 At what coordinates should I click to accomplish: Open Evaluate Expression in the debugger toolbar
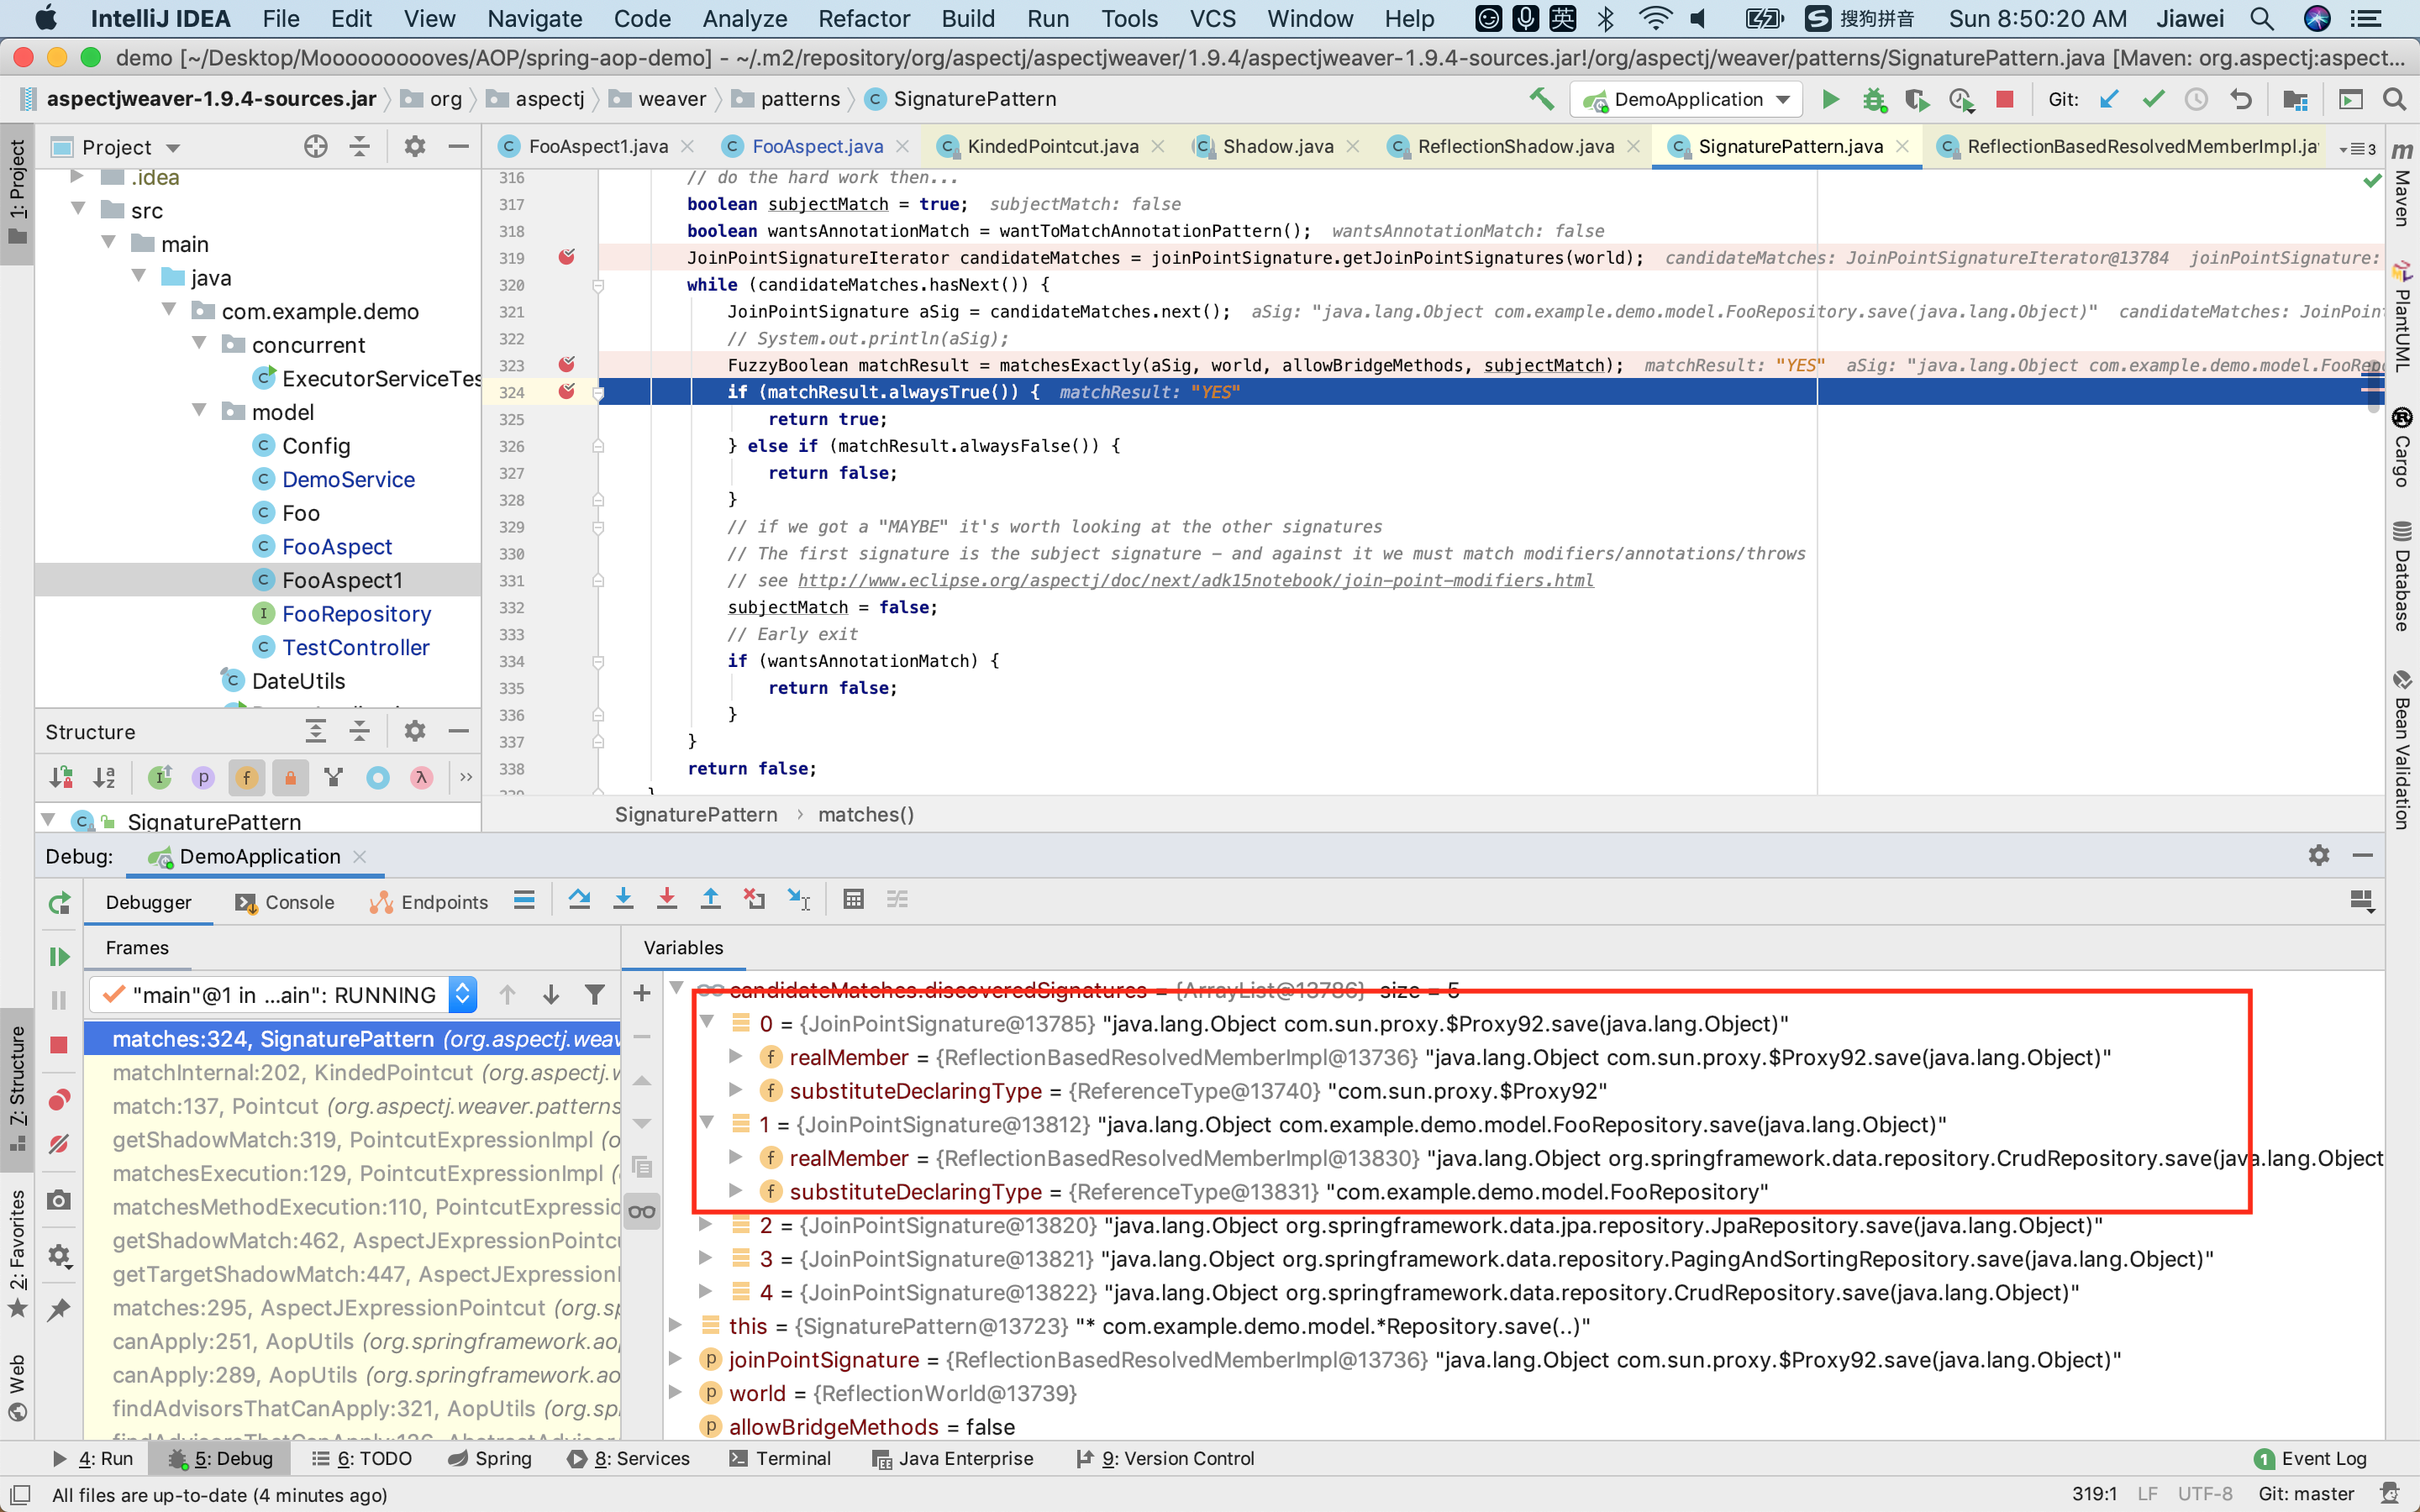pos(853,899)
